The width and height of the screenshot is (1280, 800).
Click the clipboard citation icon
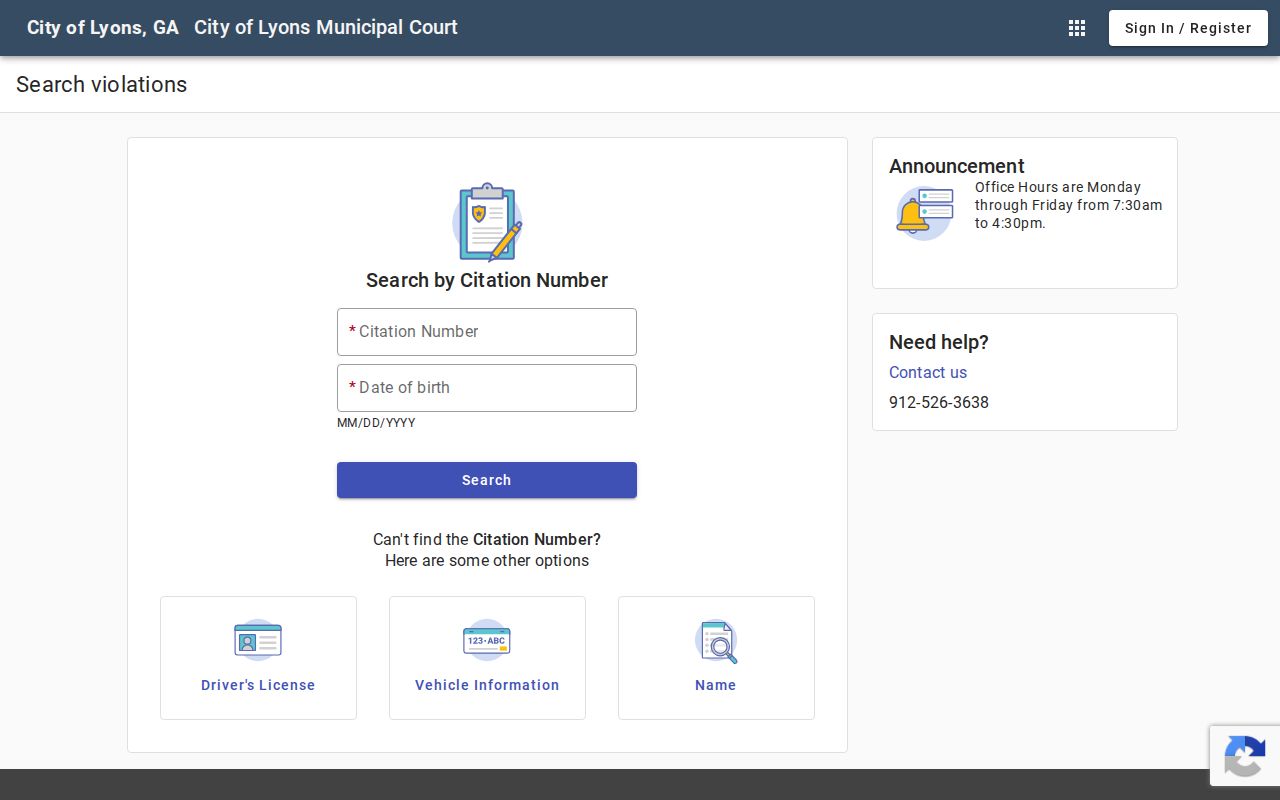(x=487, y=222)
